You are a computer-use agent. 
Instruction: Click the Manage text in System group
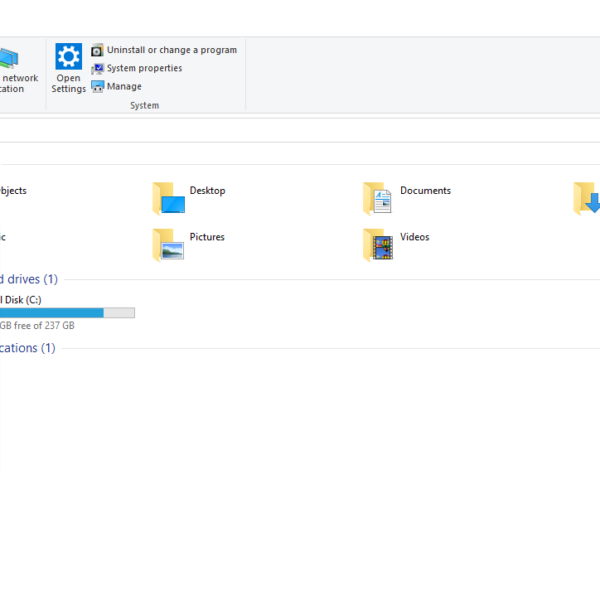click(124, 86)
